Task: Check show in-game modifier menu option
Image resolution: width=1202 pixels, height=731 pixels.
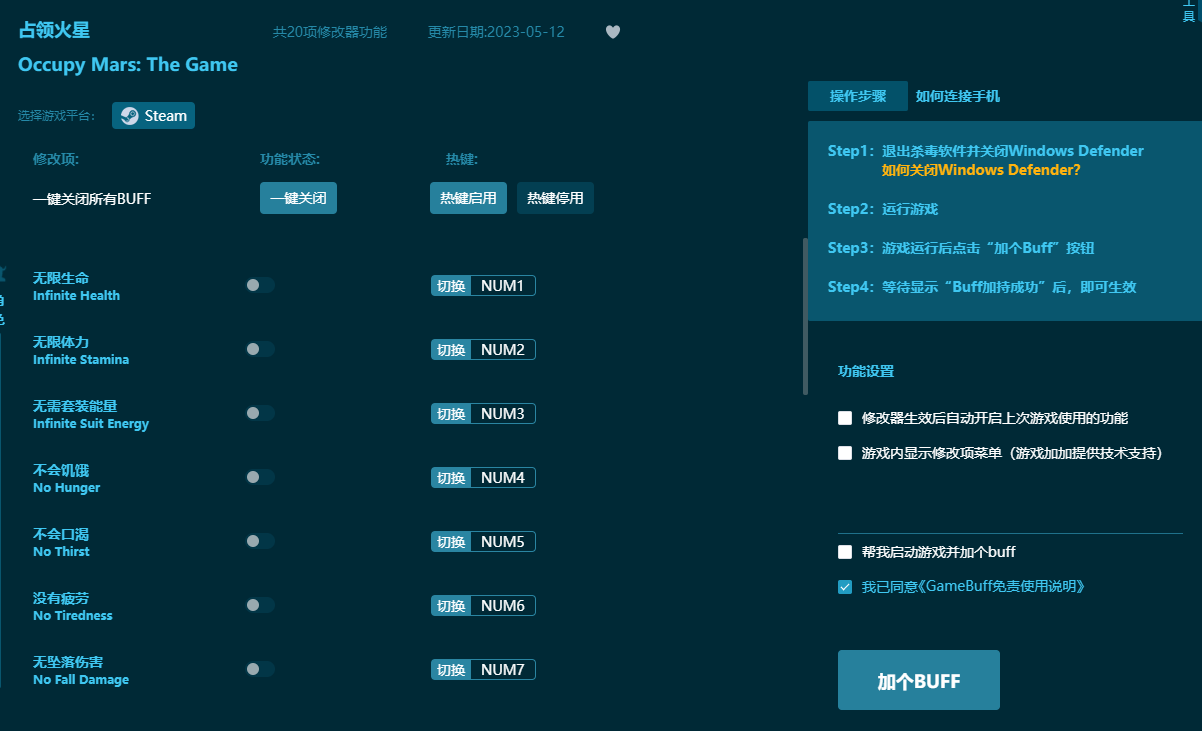Action: [845, 453]
